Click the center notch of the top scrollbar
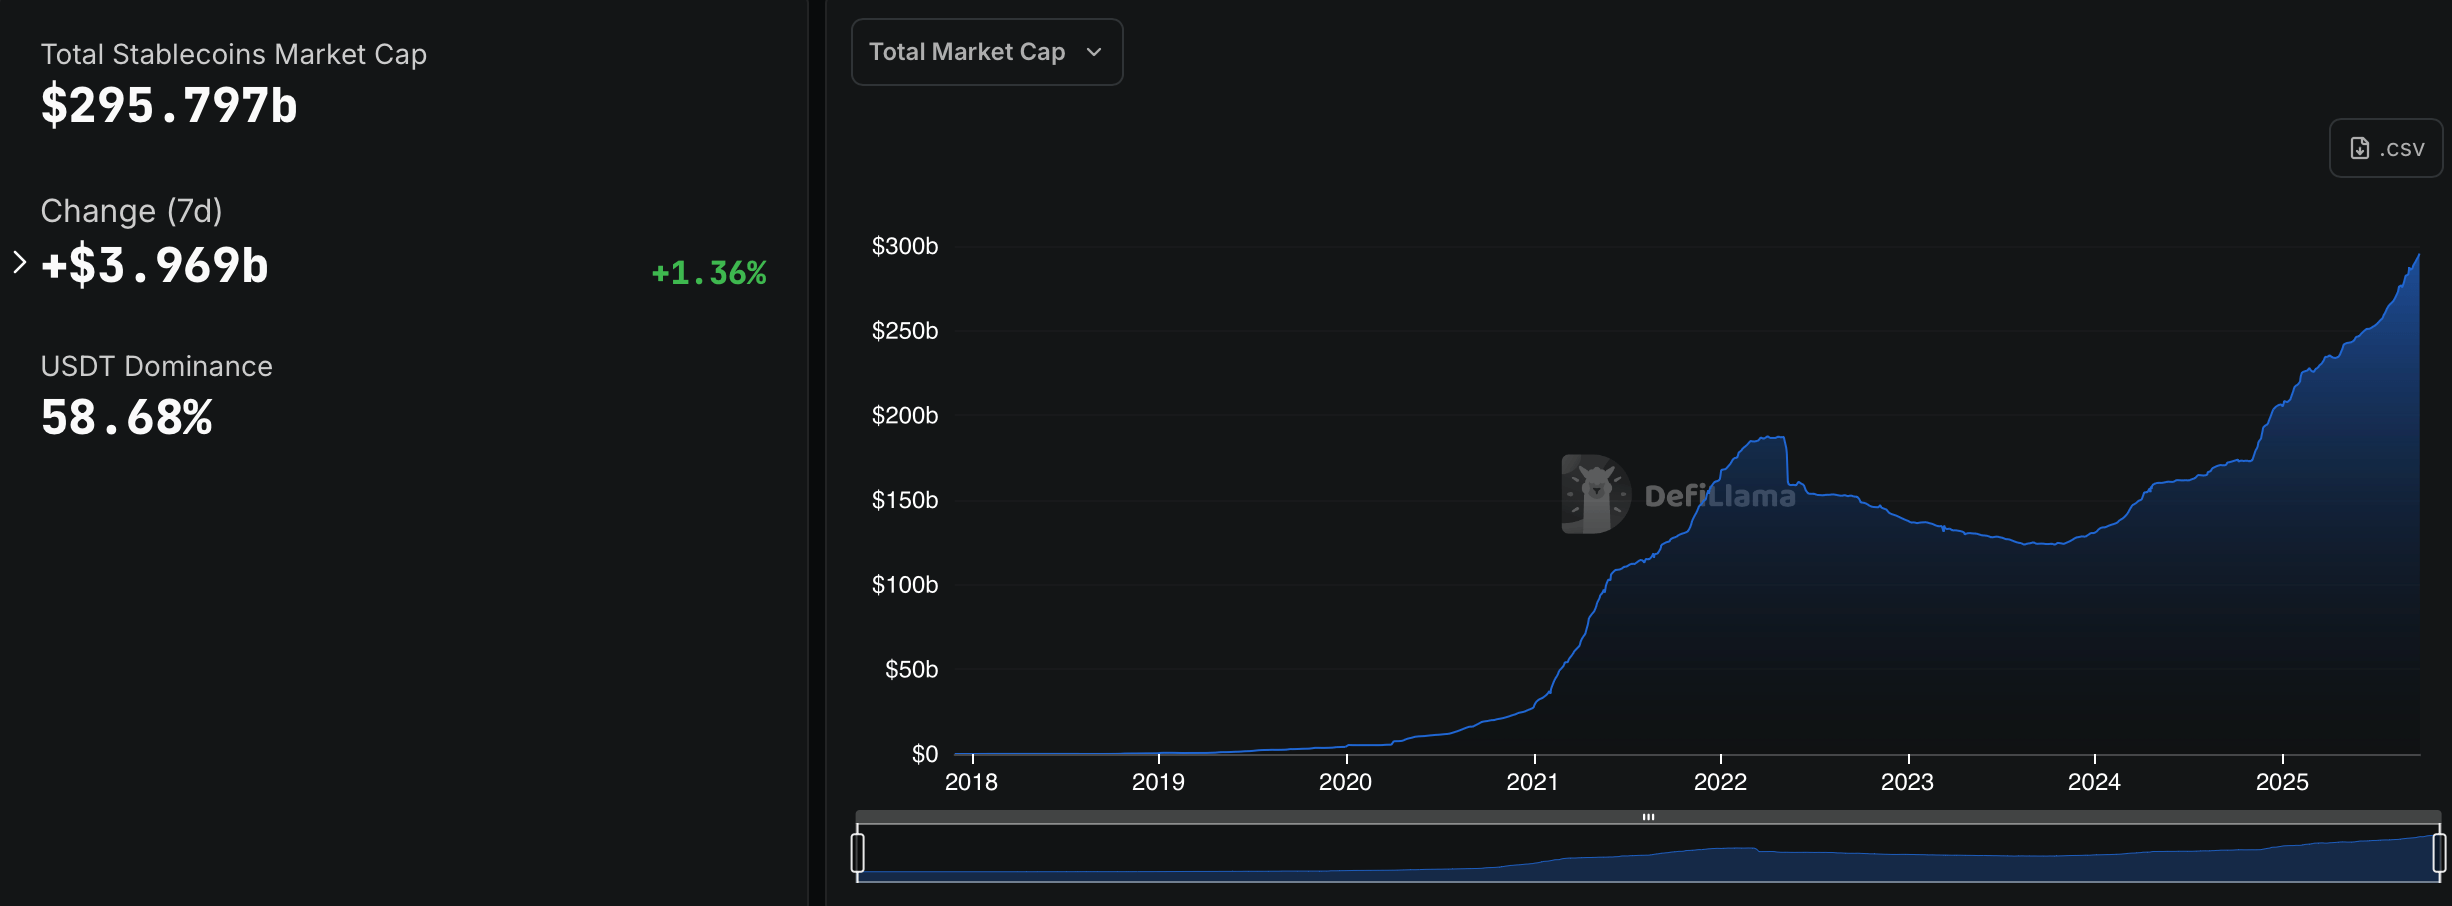The height and width of the screenshot is (906, 2452). pyautogui.click(x=1649, y=817)
